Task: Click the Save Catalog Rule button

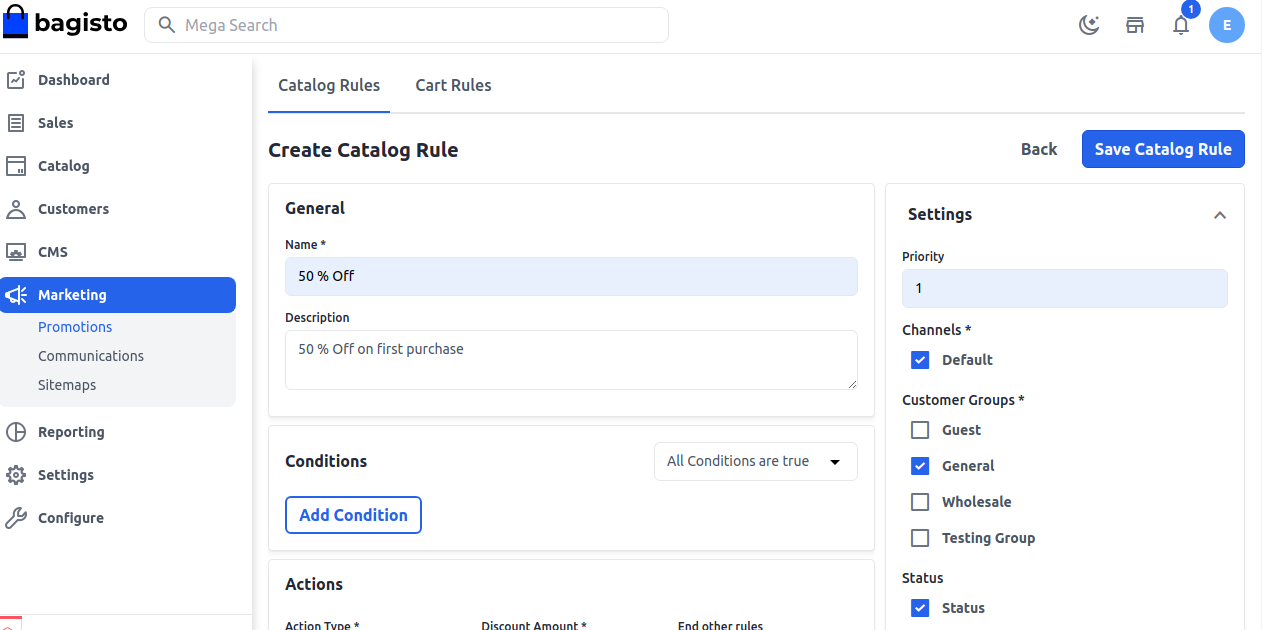Action: click(1163, 148)
